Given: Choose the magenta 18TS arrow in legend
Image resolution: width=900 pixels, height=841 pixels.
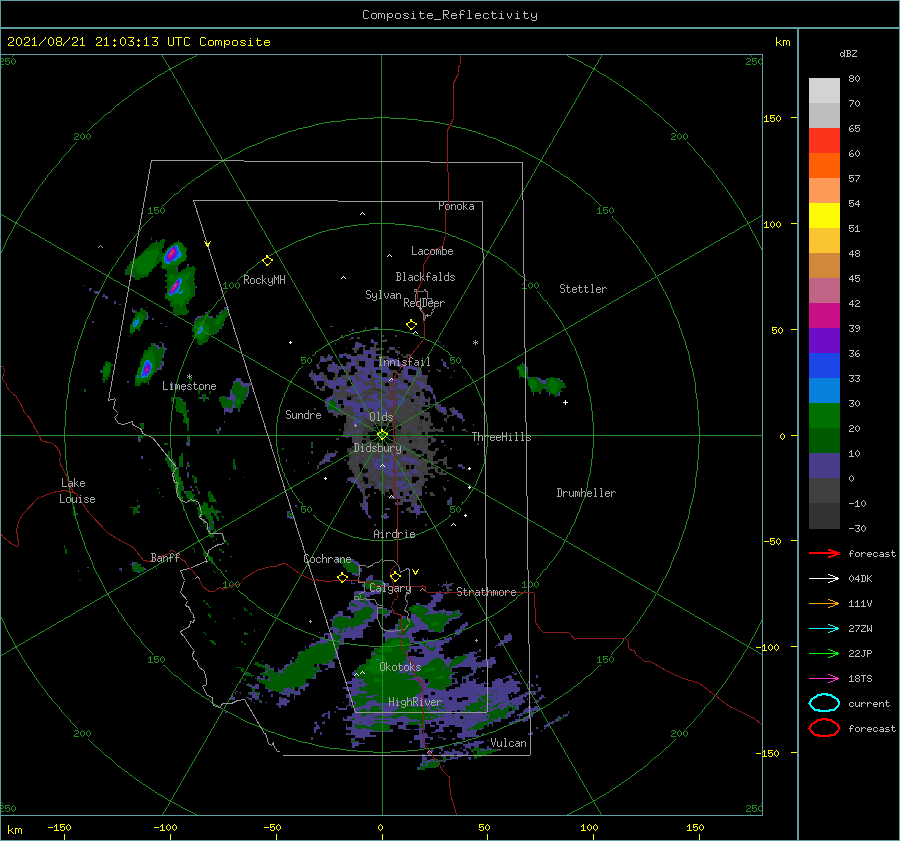Looking at the screenshot, I should (824, 679).
